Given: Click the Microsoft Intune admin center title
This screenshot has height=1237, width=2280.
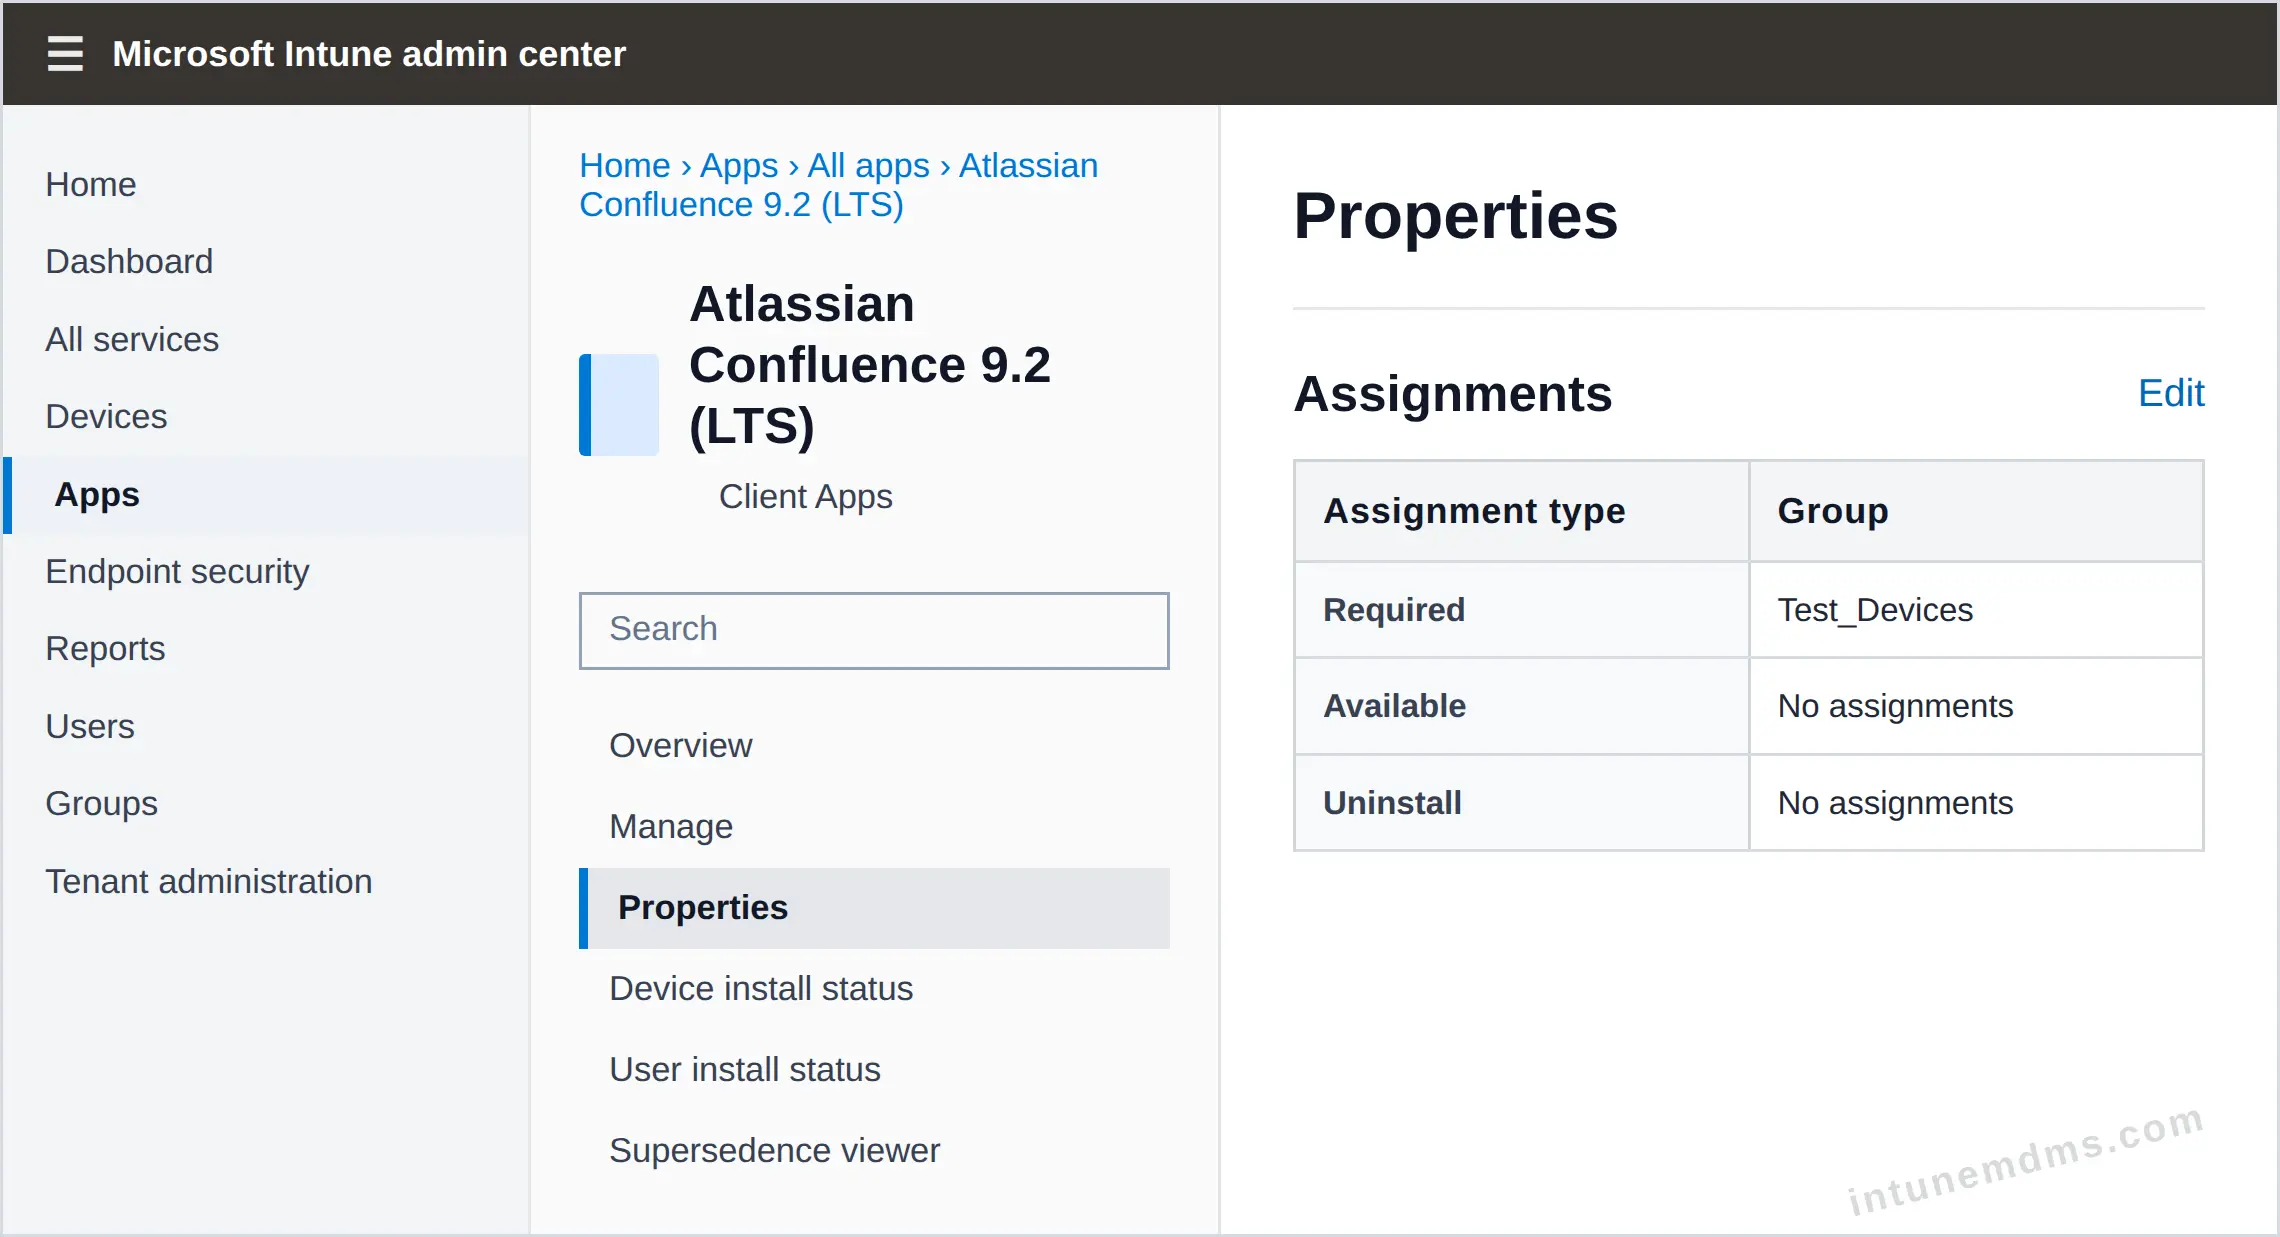Looking at the screenshot, I should (369, 54).
